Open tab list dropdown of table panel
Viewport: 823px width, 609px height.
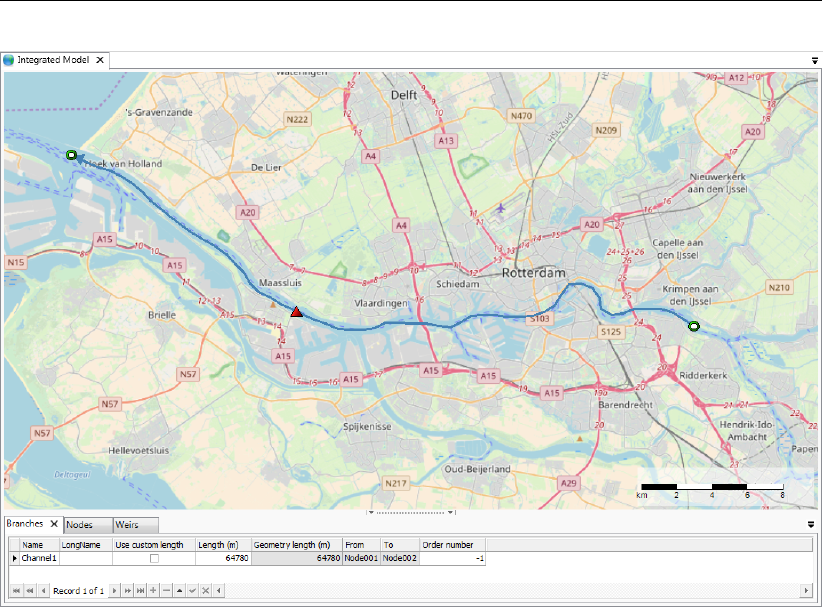point(811,524)
